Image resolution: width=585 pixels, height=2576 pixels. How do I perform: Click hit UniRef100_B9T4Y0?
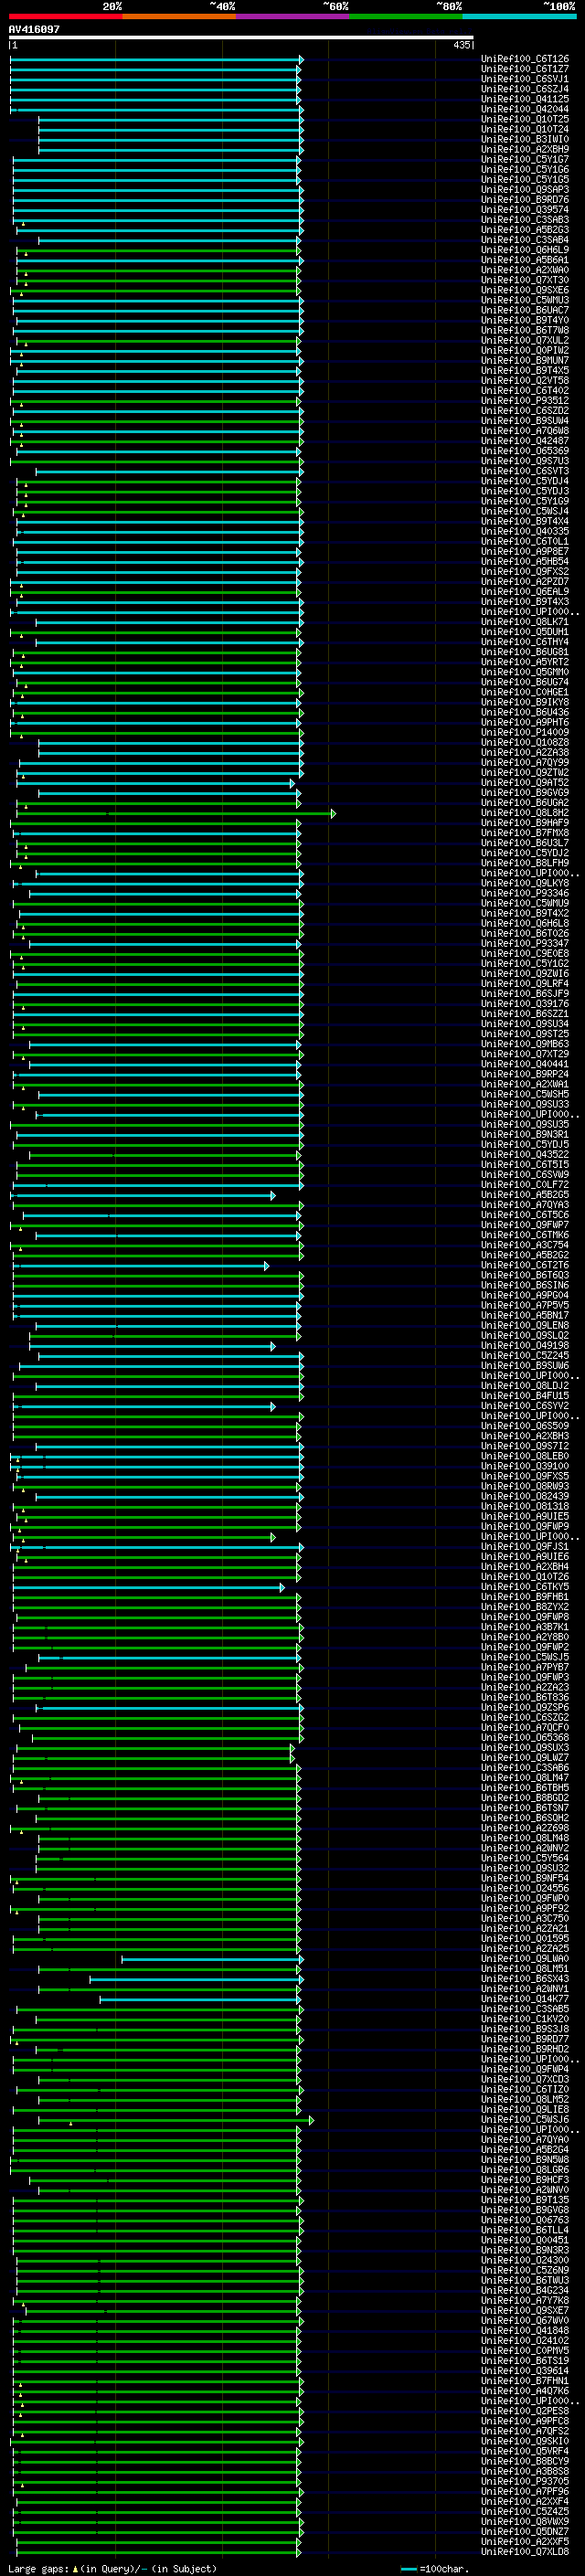coord(525,320)
